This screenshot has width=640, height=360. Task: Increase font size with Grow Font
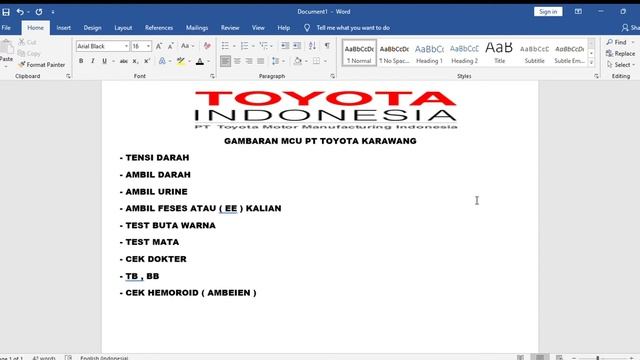[x=159, y=46]
